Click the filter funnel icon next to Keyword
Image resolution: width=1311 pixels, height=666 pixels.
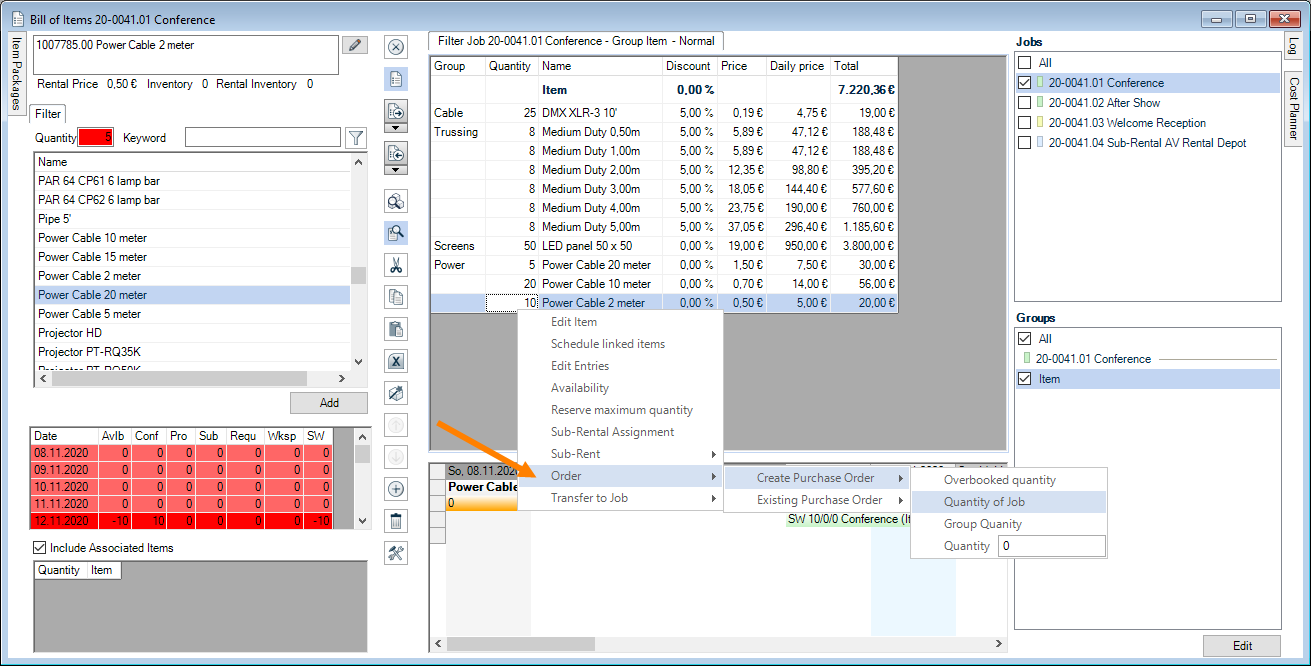coord(355,138)
